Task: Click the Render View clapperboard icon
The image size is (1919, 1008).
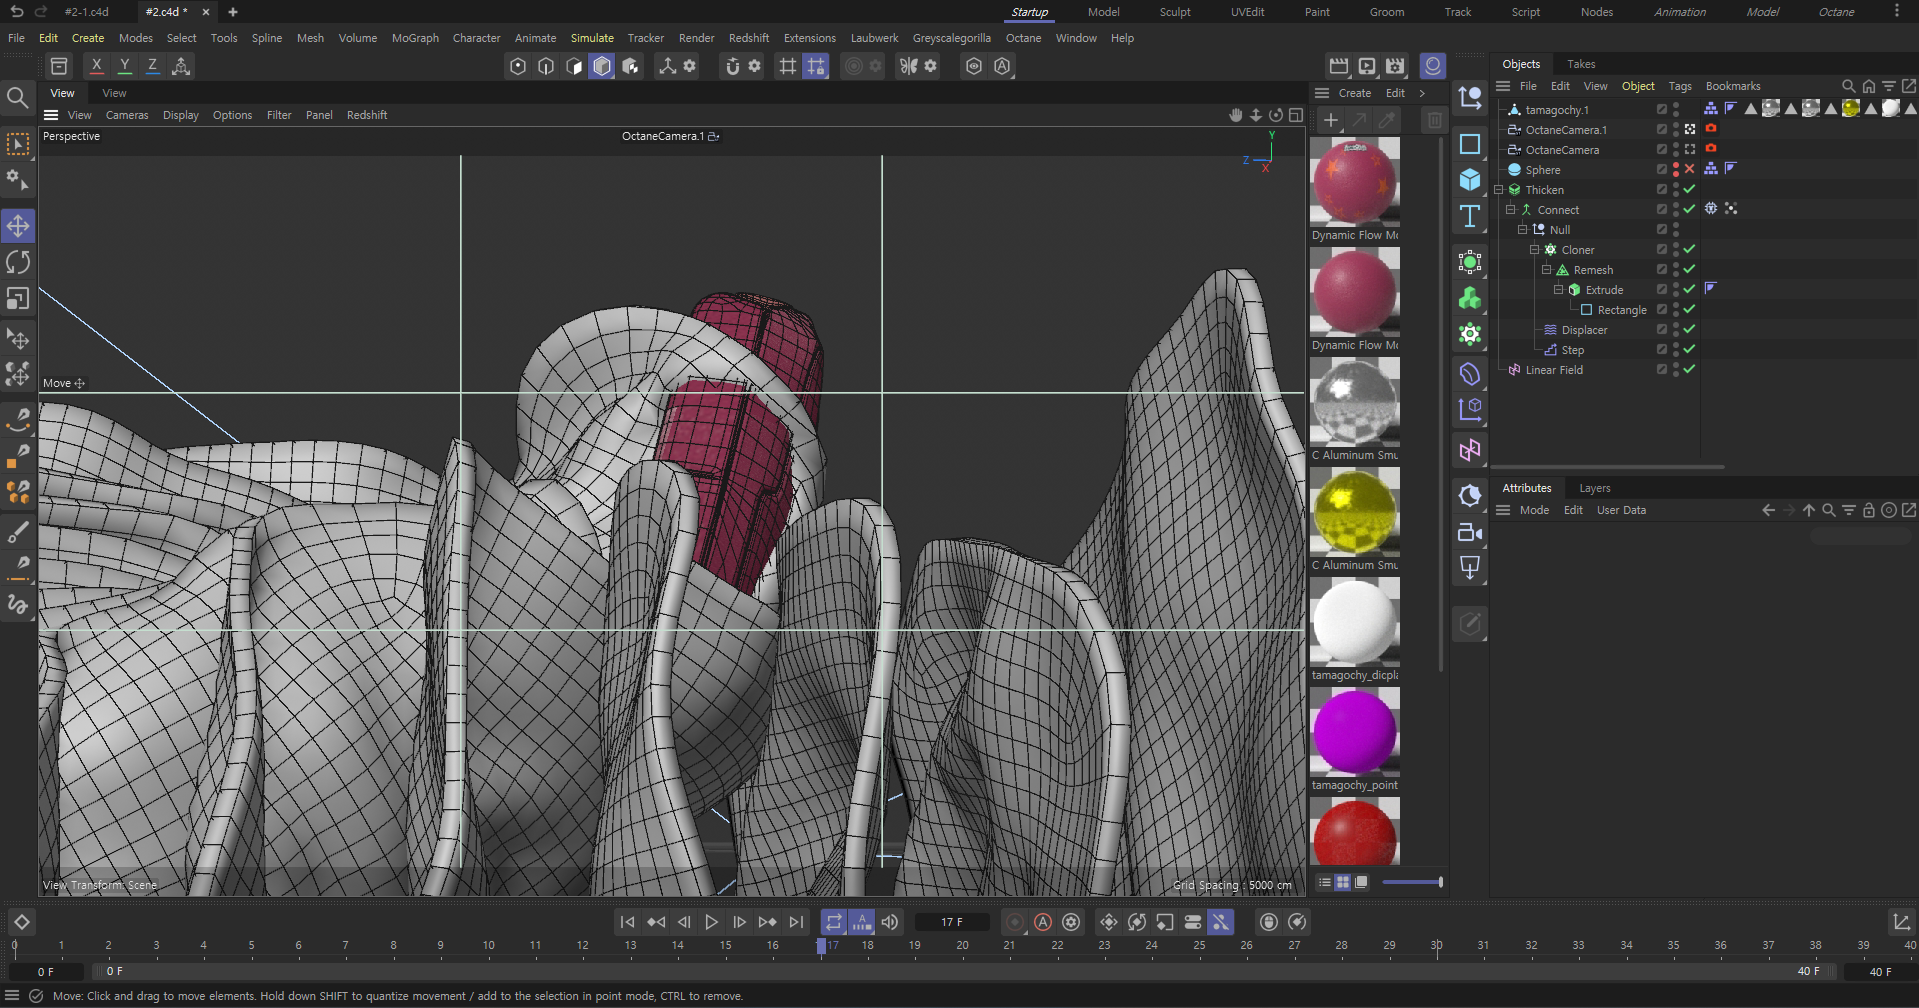Action: tap(1339, 66)
